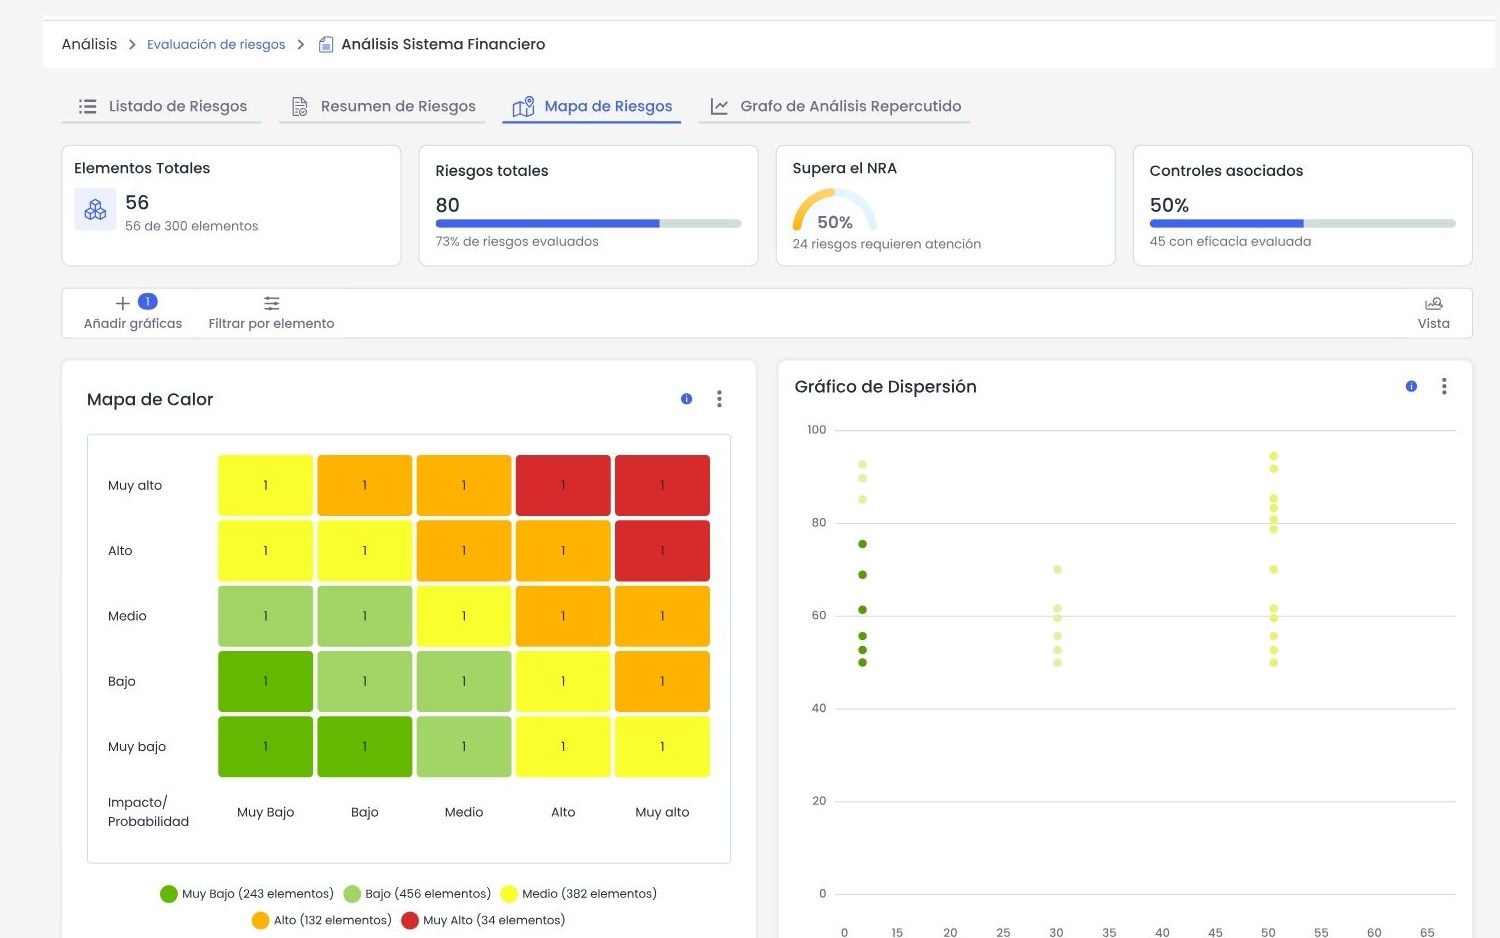Click the sliders icon for Filtrar por elemento
This screenshot has height=938, width=1500.
271,303
